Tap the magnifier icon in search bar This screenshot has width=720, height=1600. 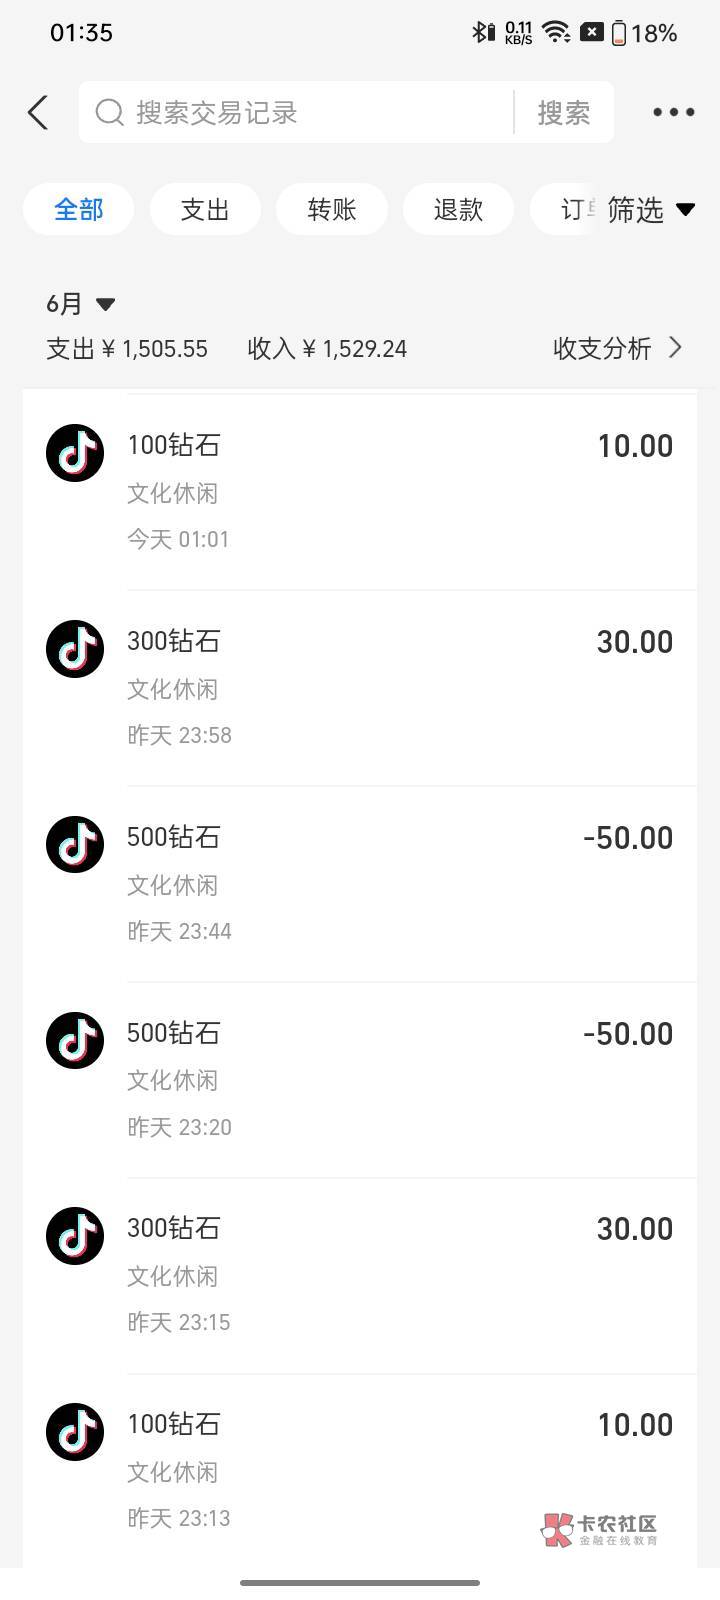(x=109, y=113)
